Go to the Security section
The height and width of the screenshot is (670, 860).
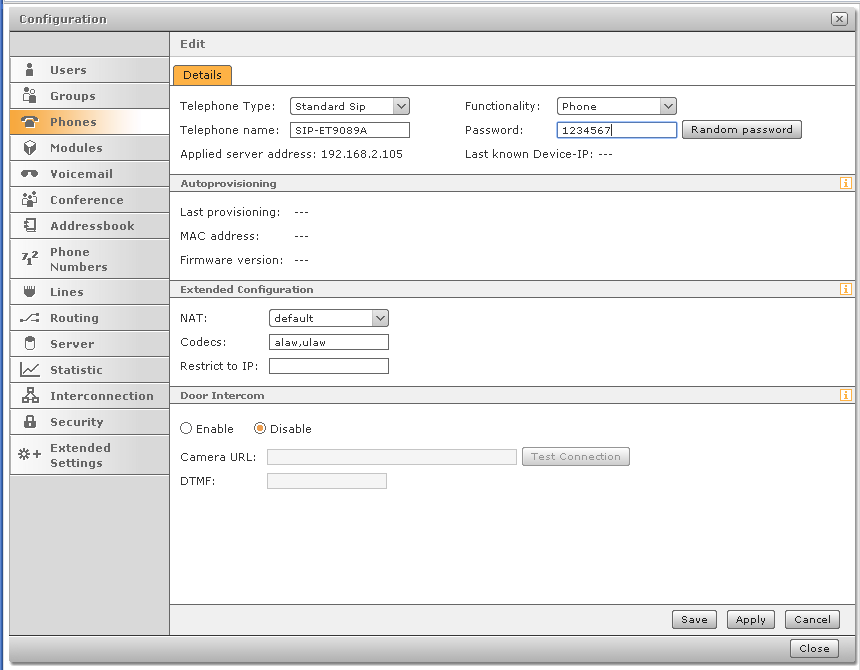tap(89, 422)
